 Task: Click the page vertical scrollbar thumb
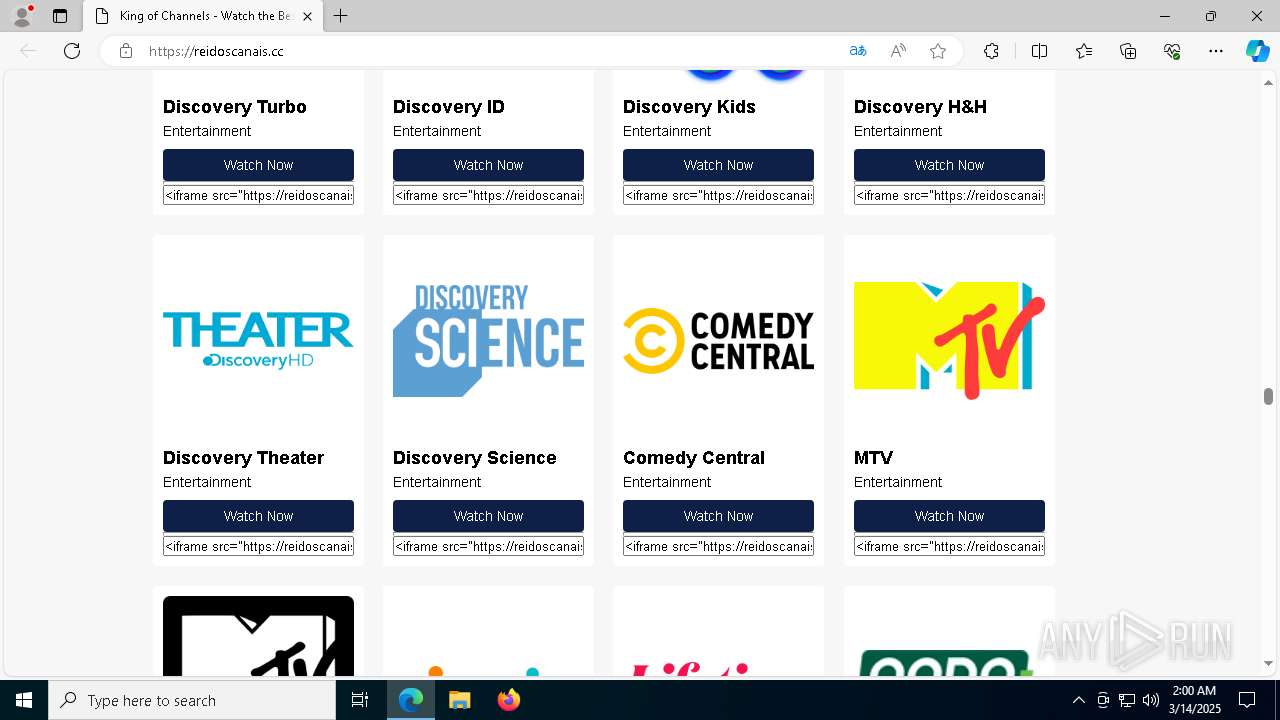[1268, 396]
